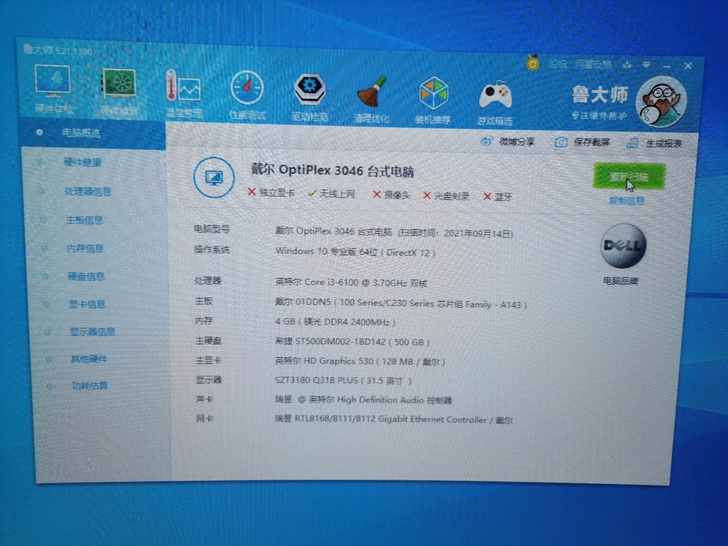
Task: Open the 问题反馈 feedback link
Action: coord(593,65)
